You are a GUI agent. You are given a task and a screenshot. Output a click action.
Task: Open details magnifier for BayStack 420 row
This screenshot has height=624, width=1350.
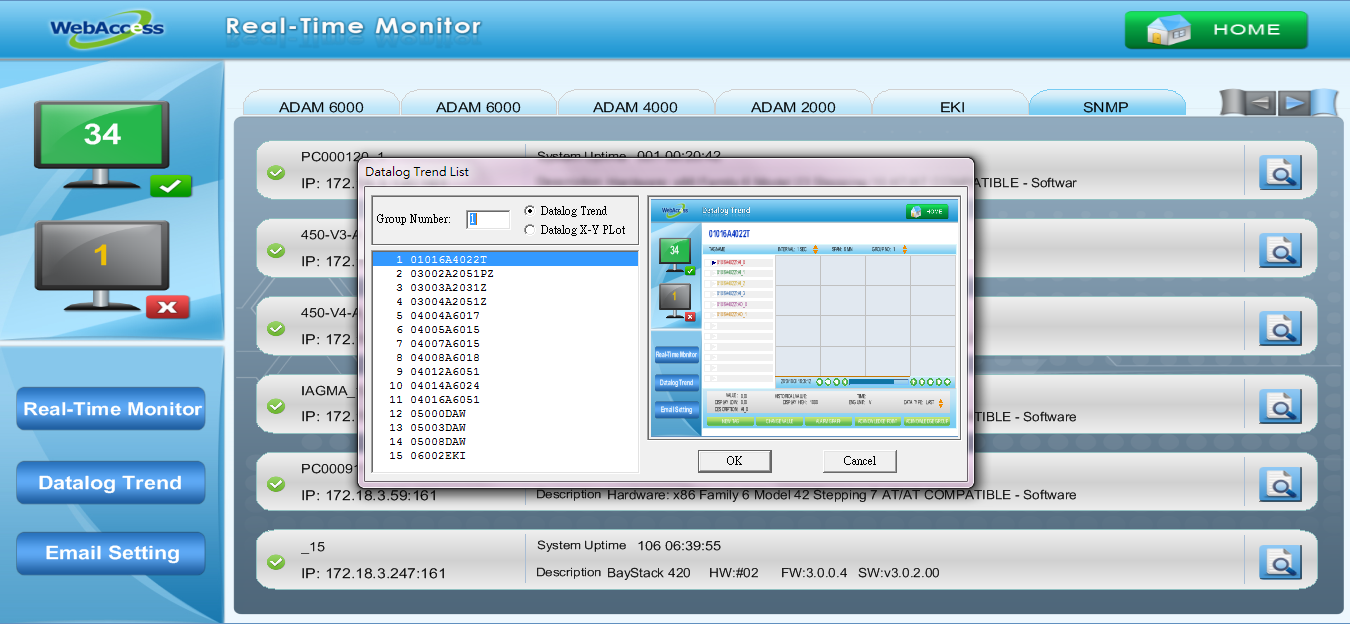(1279, 561)
